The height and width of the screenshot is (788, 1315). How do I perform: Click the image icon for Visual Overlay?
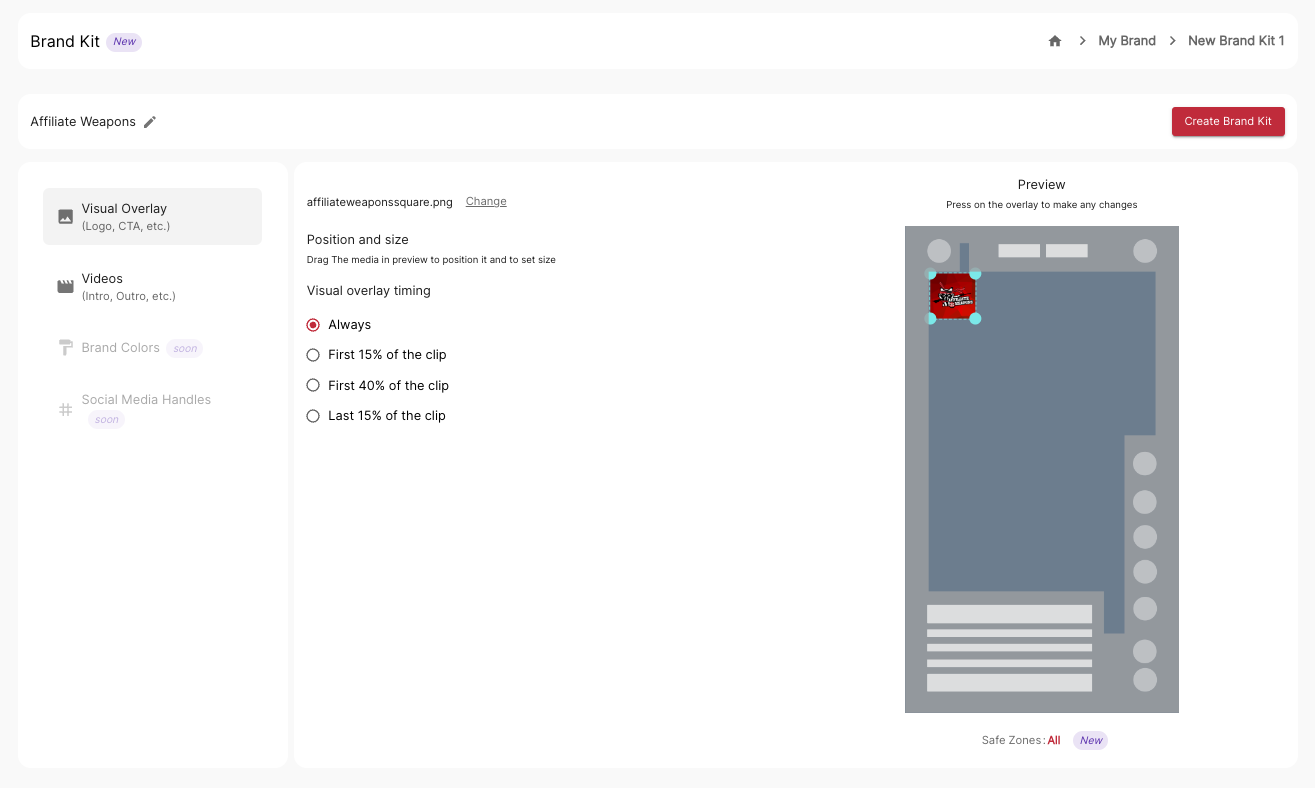tap(66, 216)
